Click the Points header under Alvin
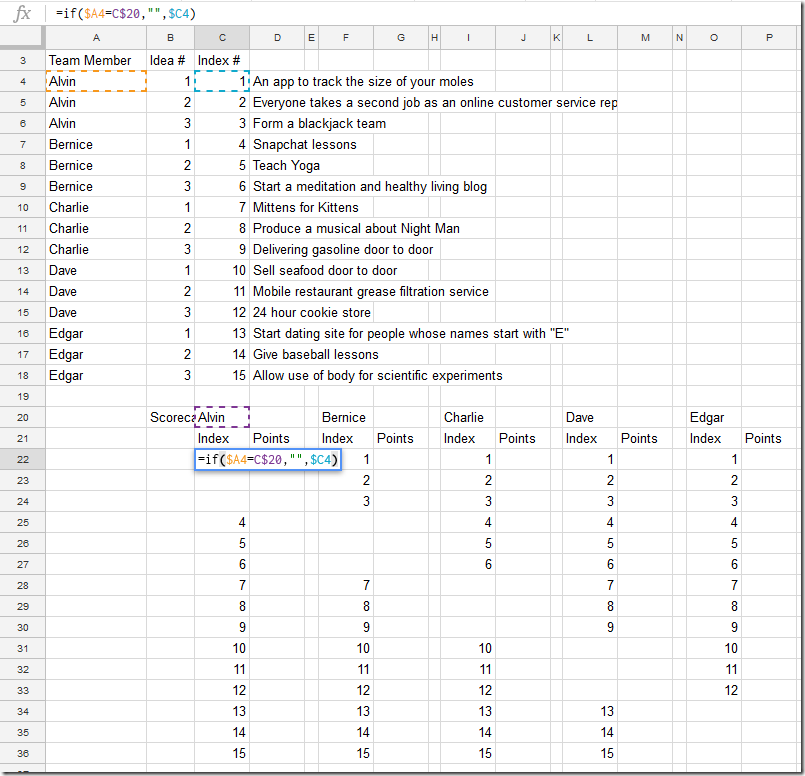The width and height of the screenshot is (805, 776). (277, 439)
